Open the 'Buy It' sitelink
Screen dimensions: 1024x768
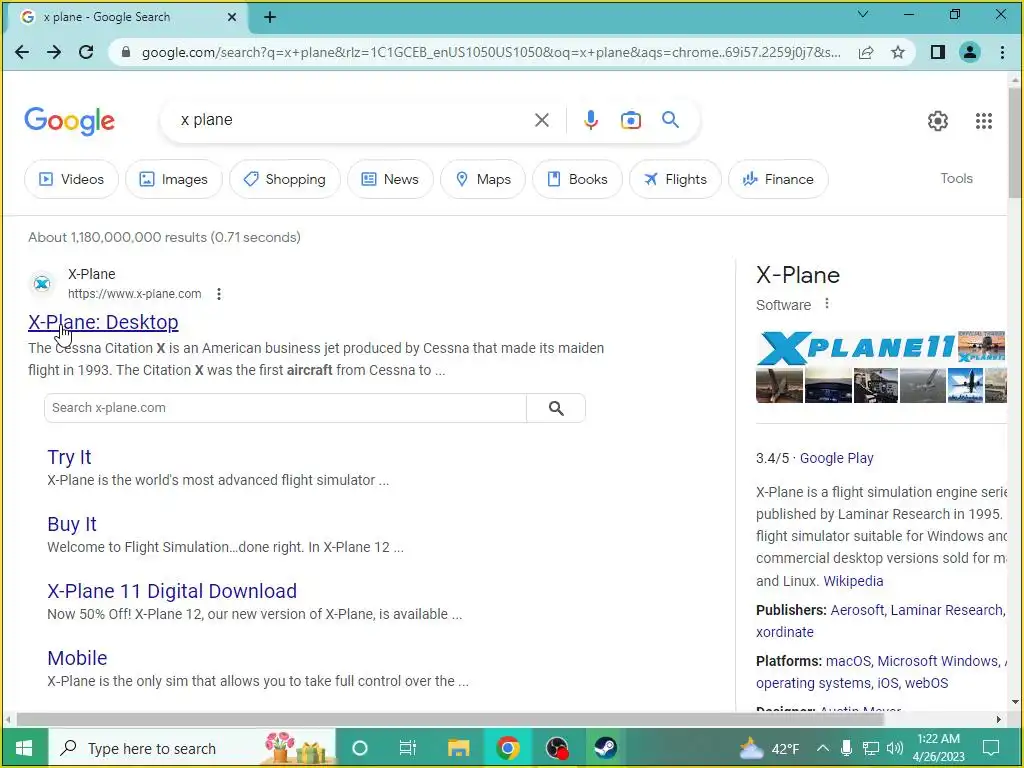tap(72, 524)
